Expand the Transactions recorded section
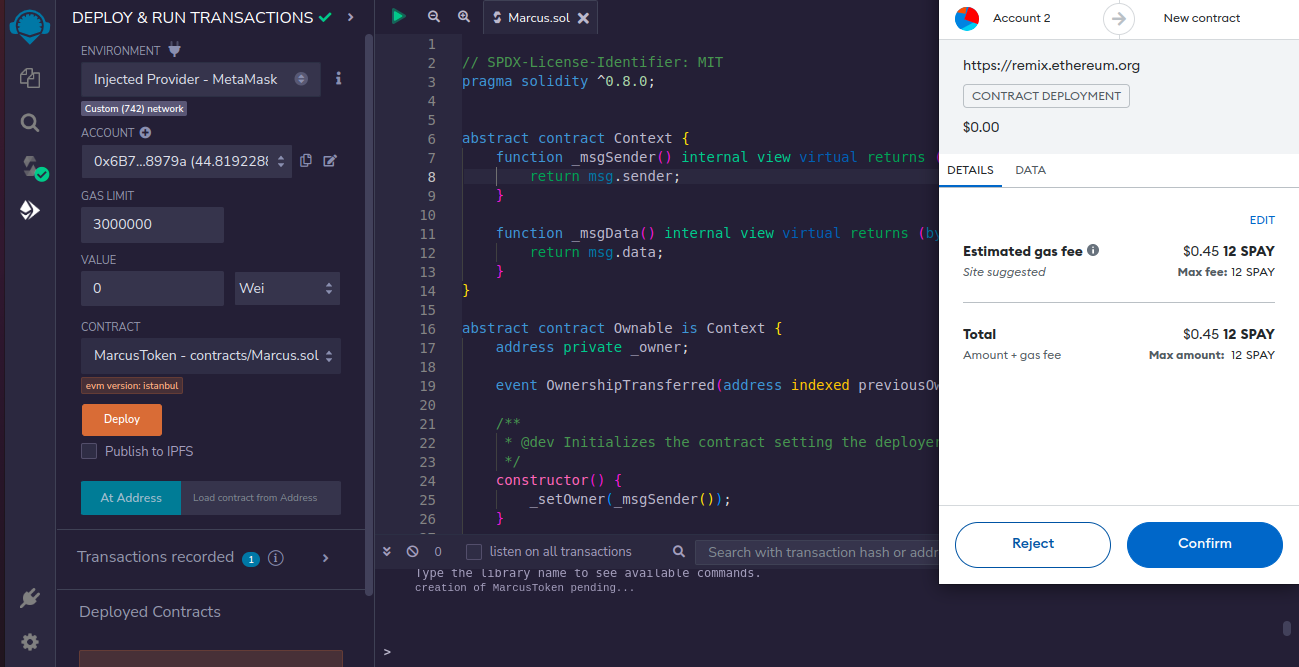This screenshot has width=1299, height=667. pyautogui.click(x=325, y=558)
